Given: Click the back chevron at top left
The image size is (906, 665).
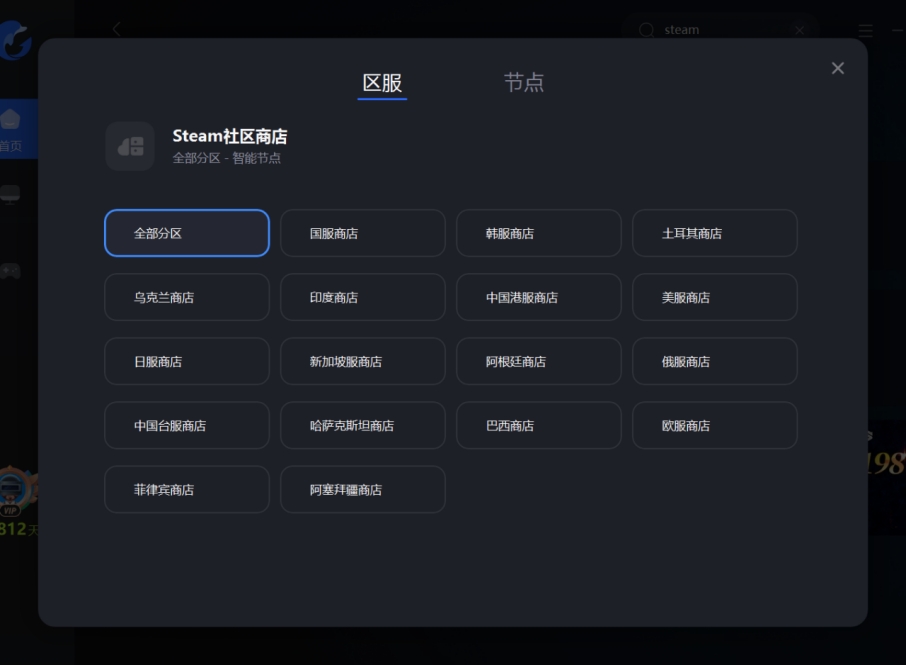Looking at the screenshot, I should point(117,29).
